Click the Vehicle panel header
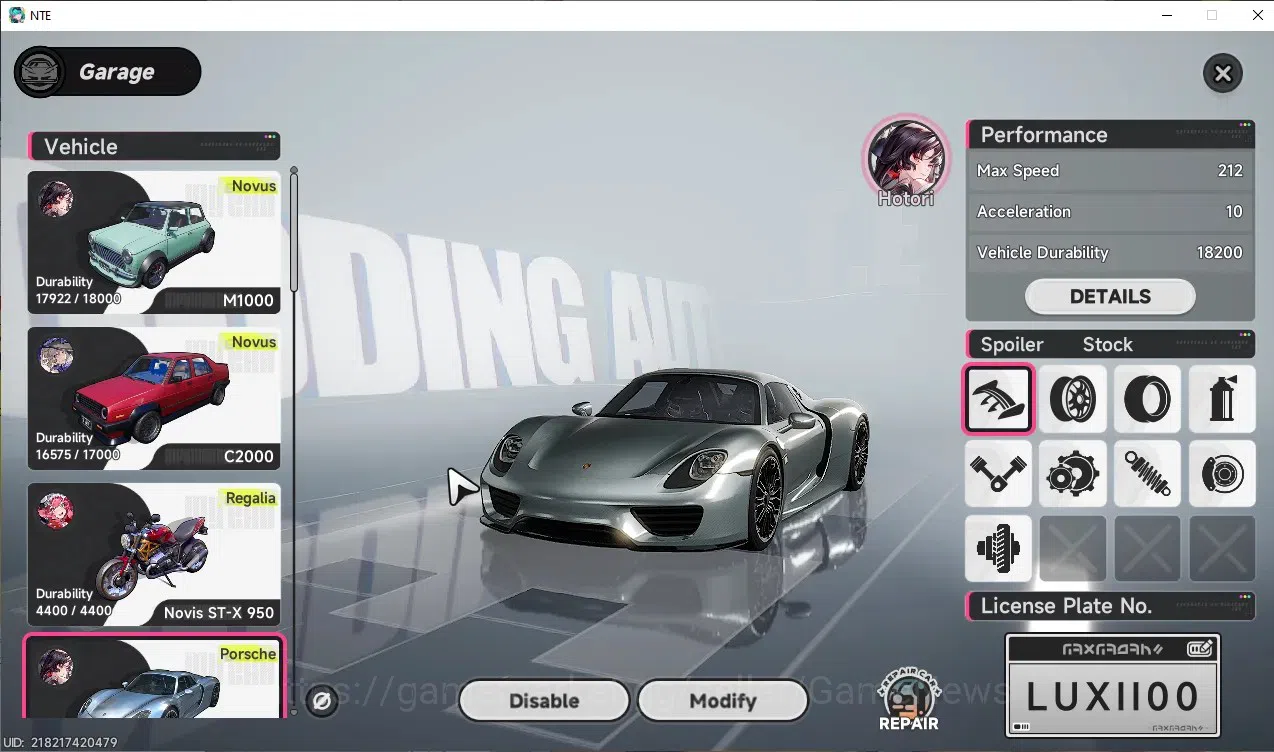Image resolution: width=1274 pixels, height=752 pixels. coord(154,146)
